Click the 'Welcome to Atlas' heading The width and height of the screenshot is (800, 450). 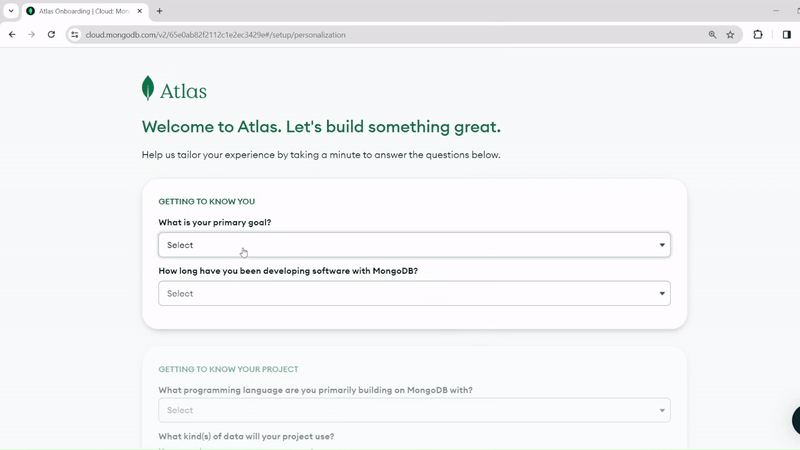coord(321,127)
